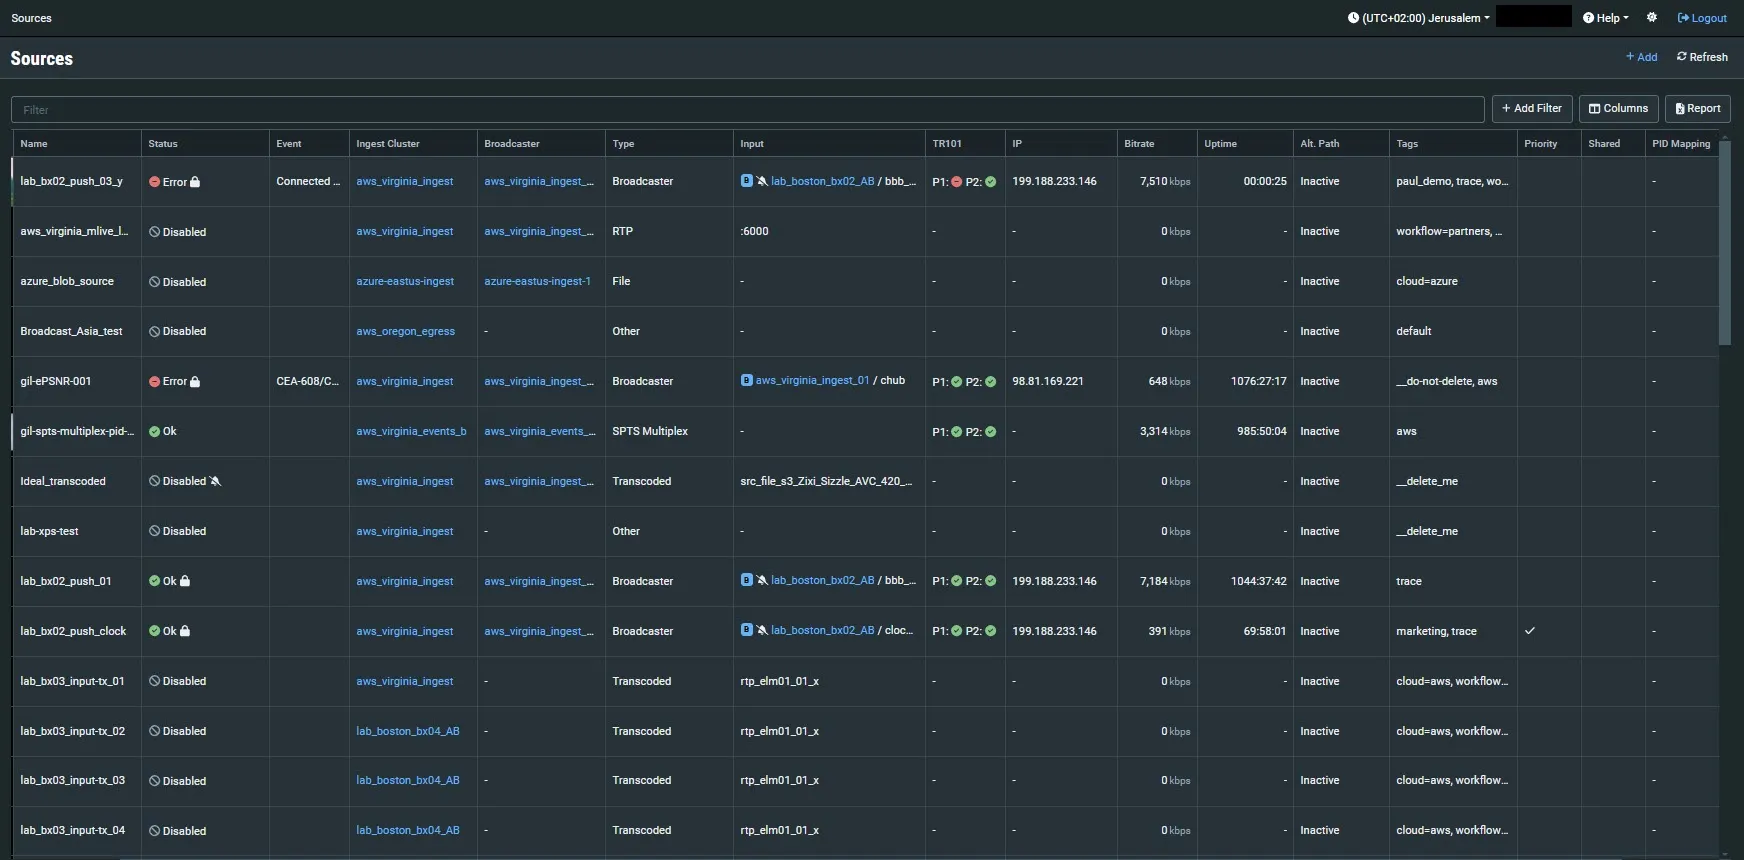The image size is (1744, 860).
Task: Open the aws_virginia_ingest_01 input link
Action: 812,381
